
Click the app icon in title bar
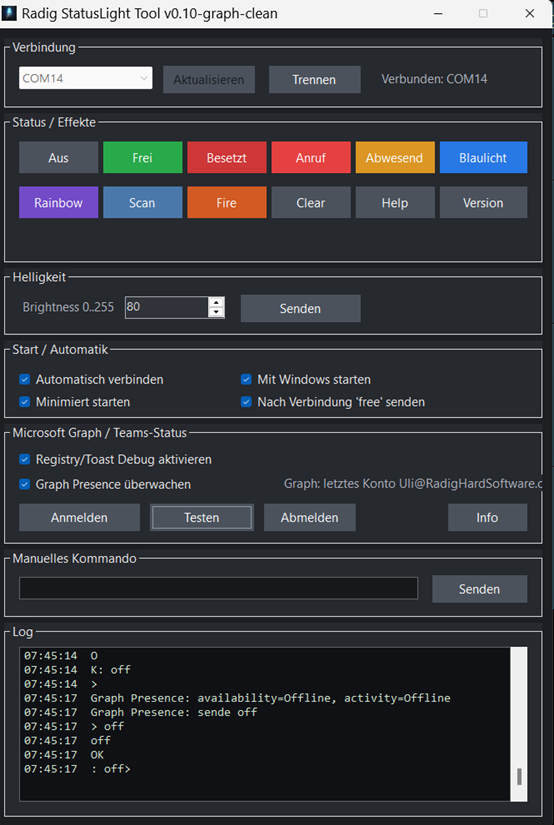click(x=9, y=13)
